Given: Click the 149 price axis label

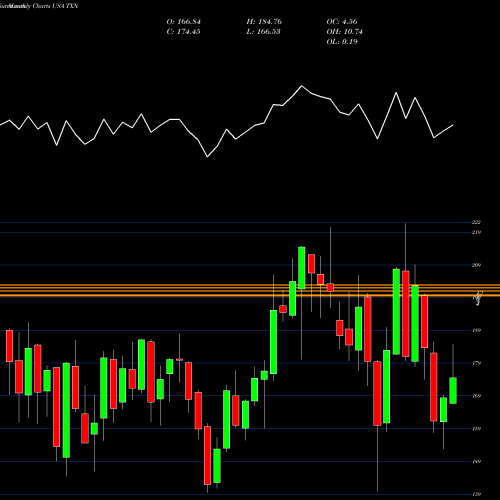Looking at the screenshot, I should pos(477,461).
